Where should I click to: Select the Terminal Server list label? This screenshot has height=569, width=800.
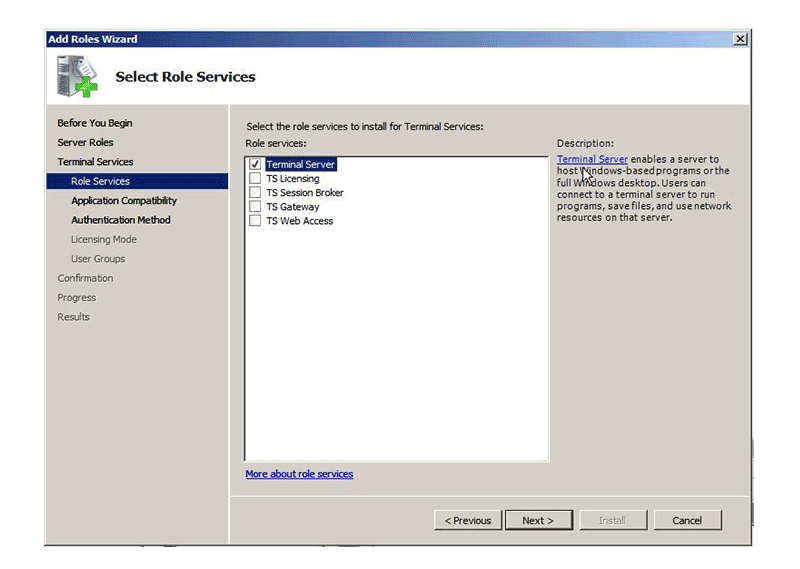point(301,164)
